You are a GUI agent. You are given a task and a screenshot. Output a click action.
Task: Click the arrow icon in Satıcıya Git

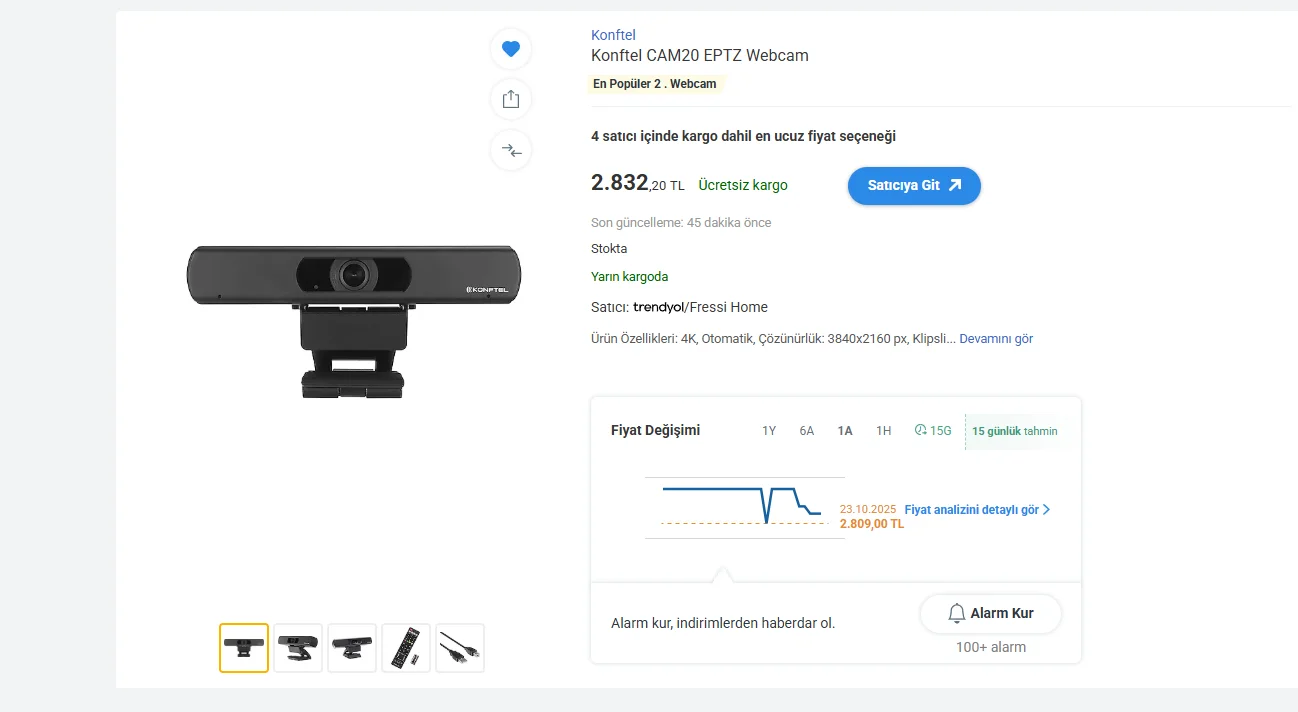(x=955, y=185)
